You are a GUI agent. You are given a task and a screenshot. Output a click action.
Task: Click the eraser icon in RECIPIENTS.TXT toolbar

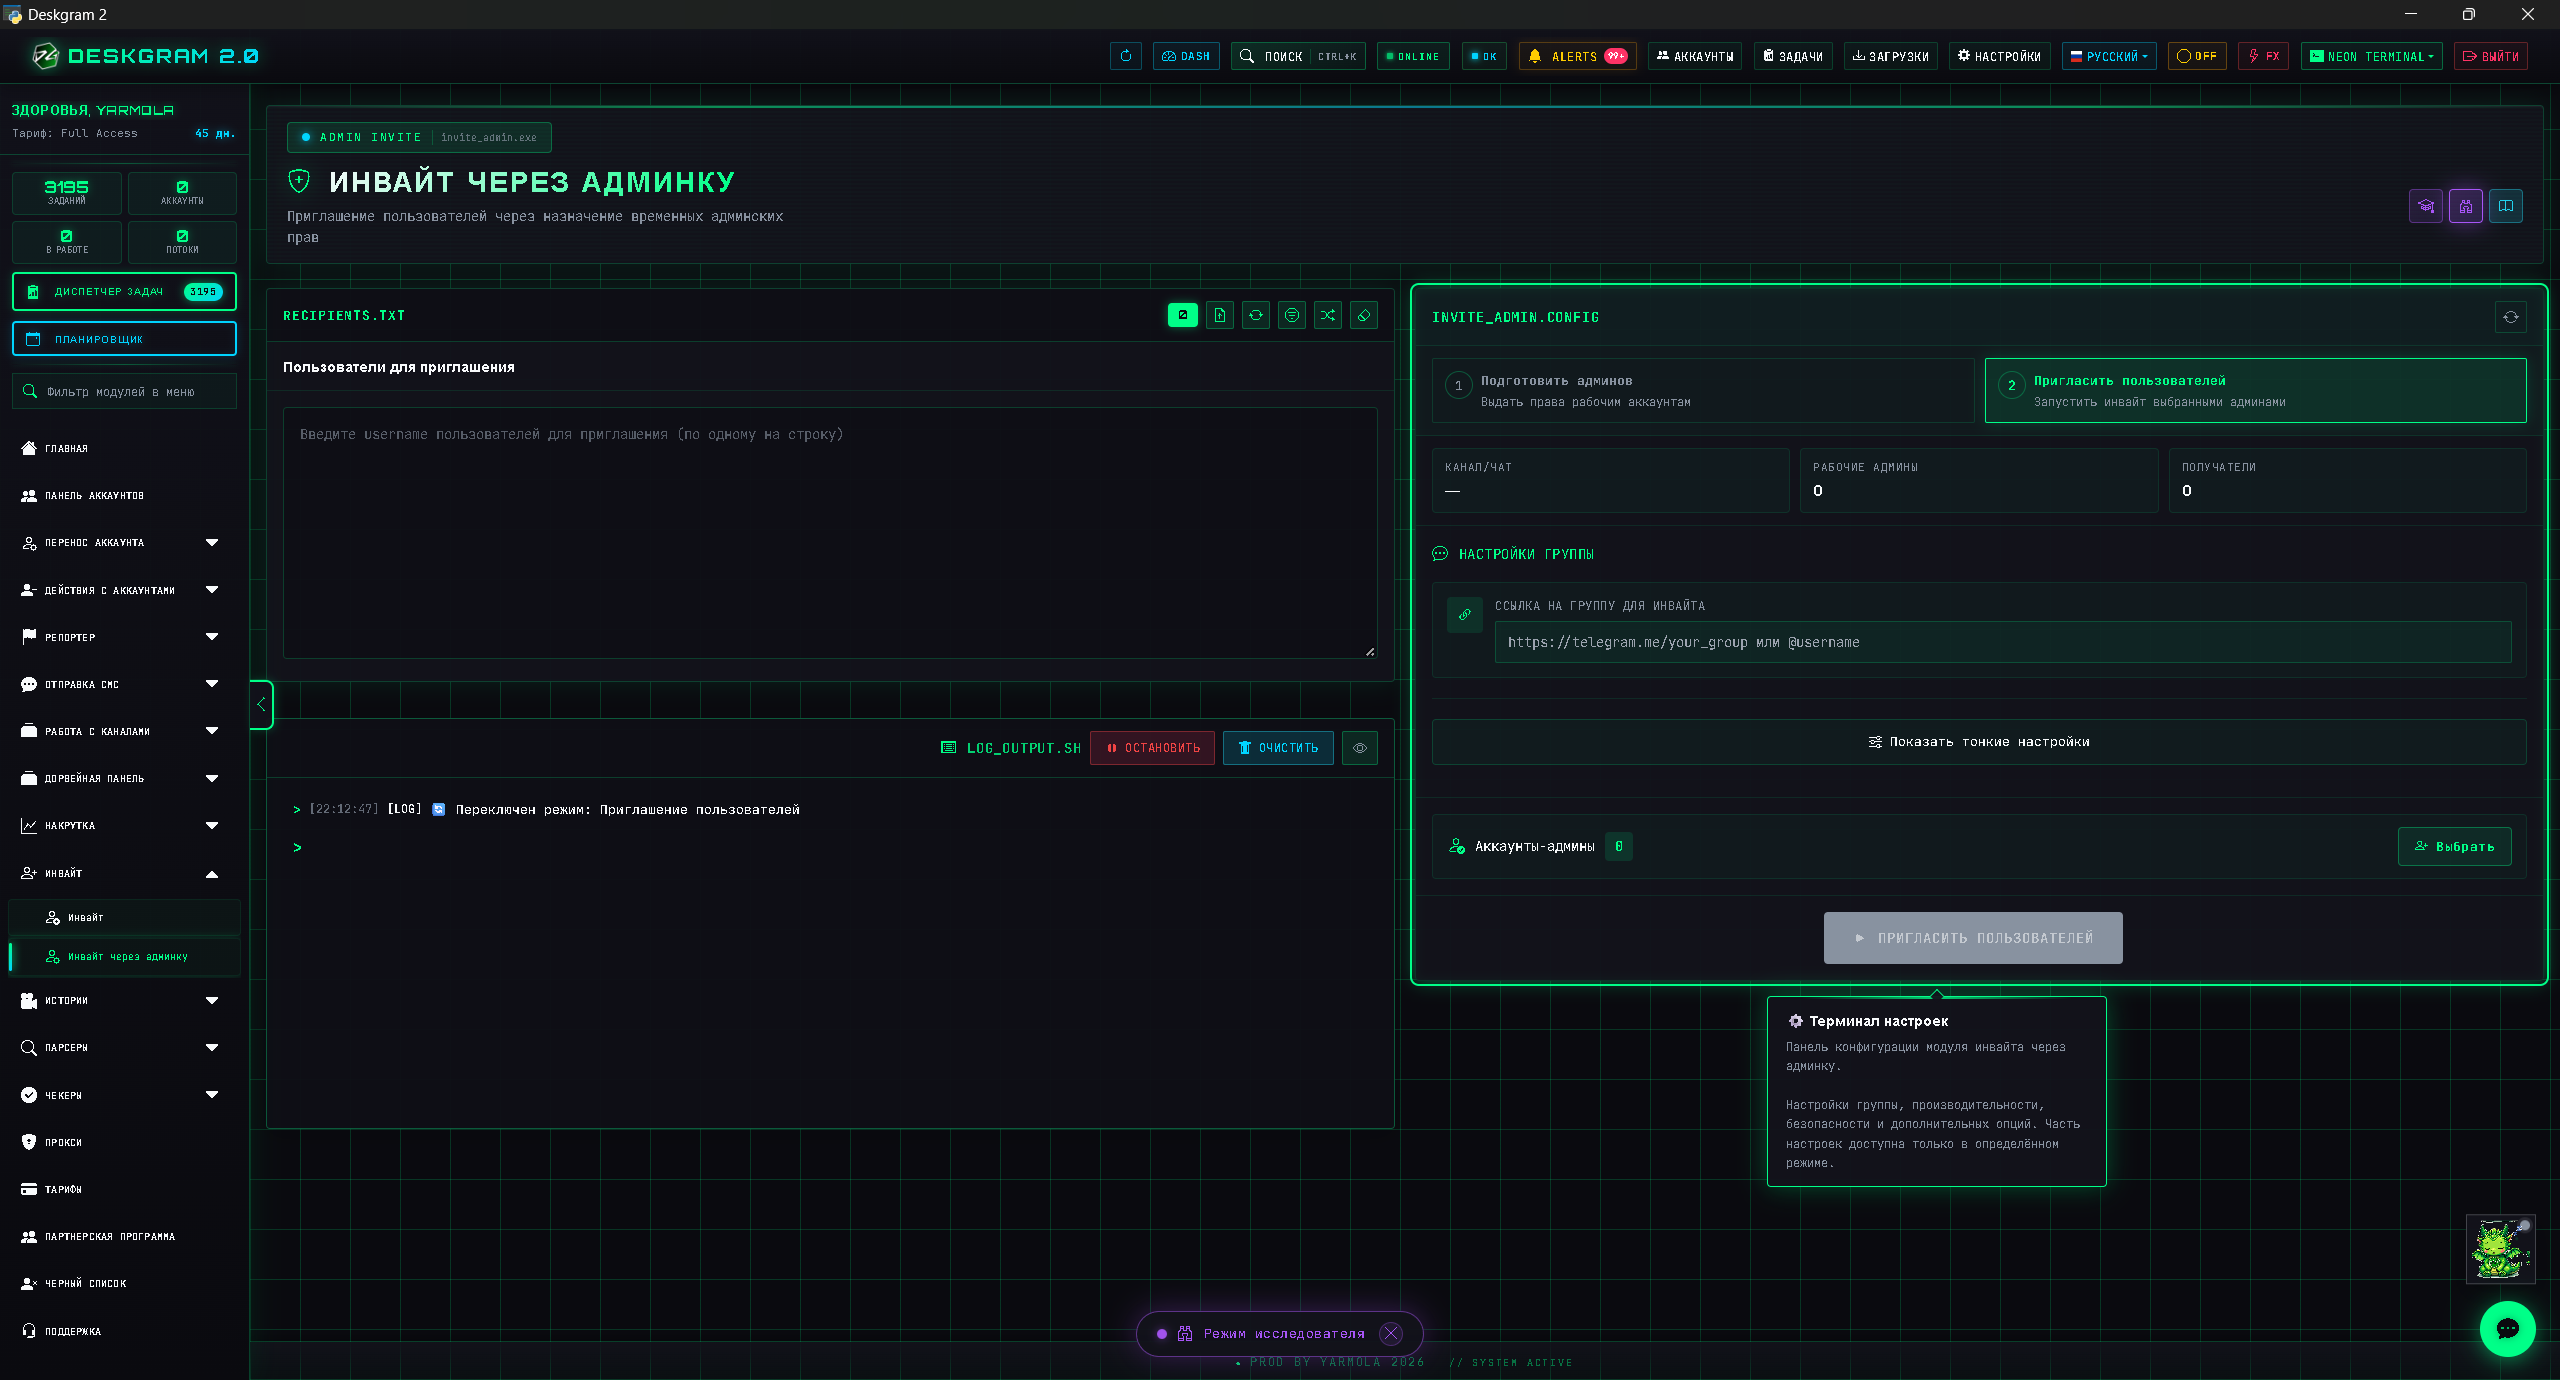pos(1363,315)
